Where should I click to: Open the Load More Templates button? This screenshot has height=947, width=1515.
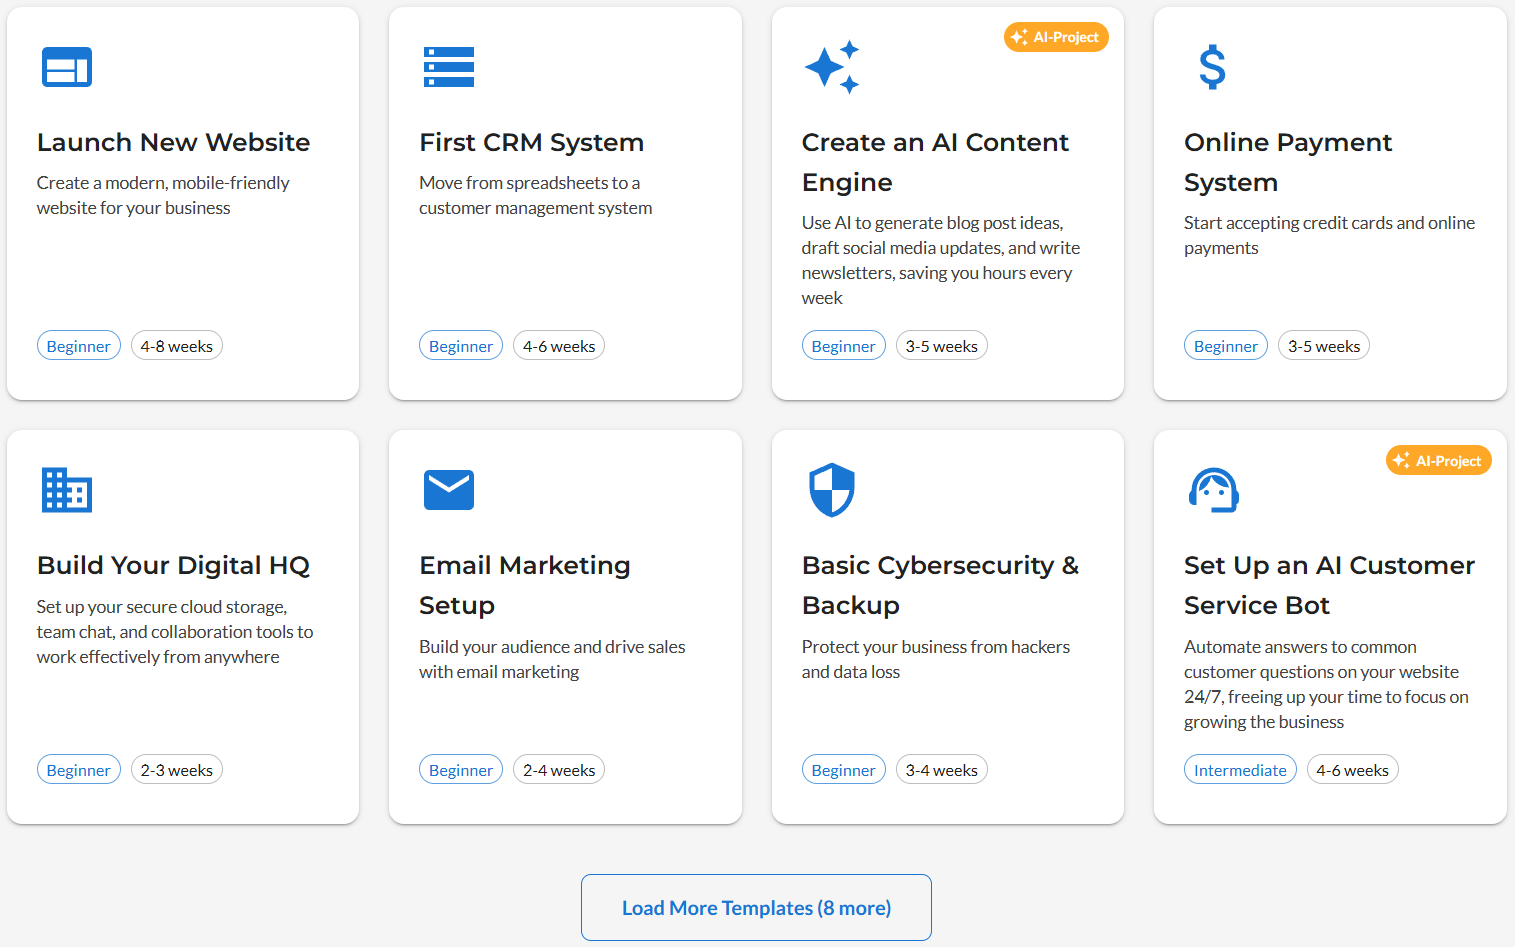tap(755, 907)
